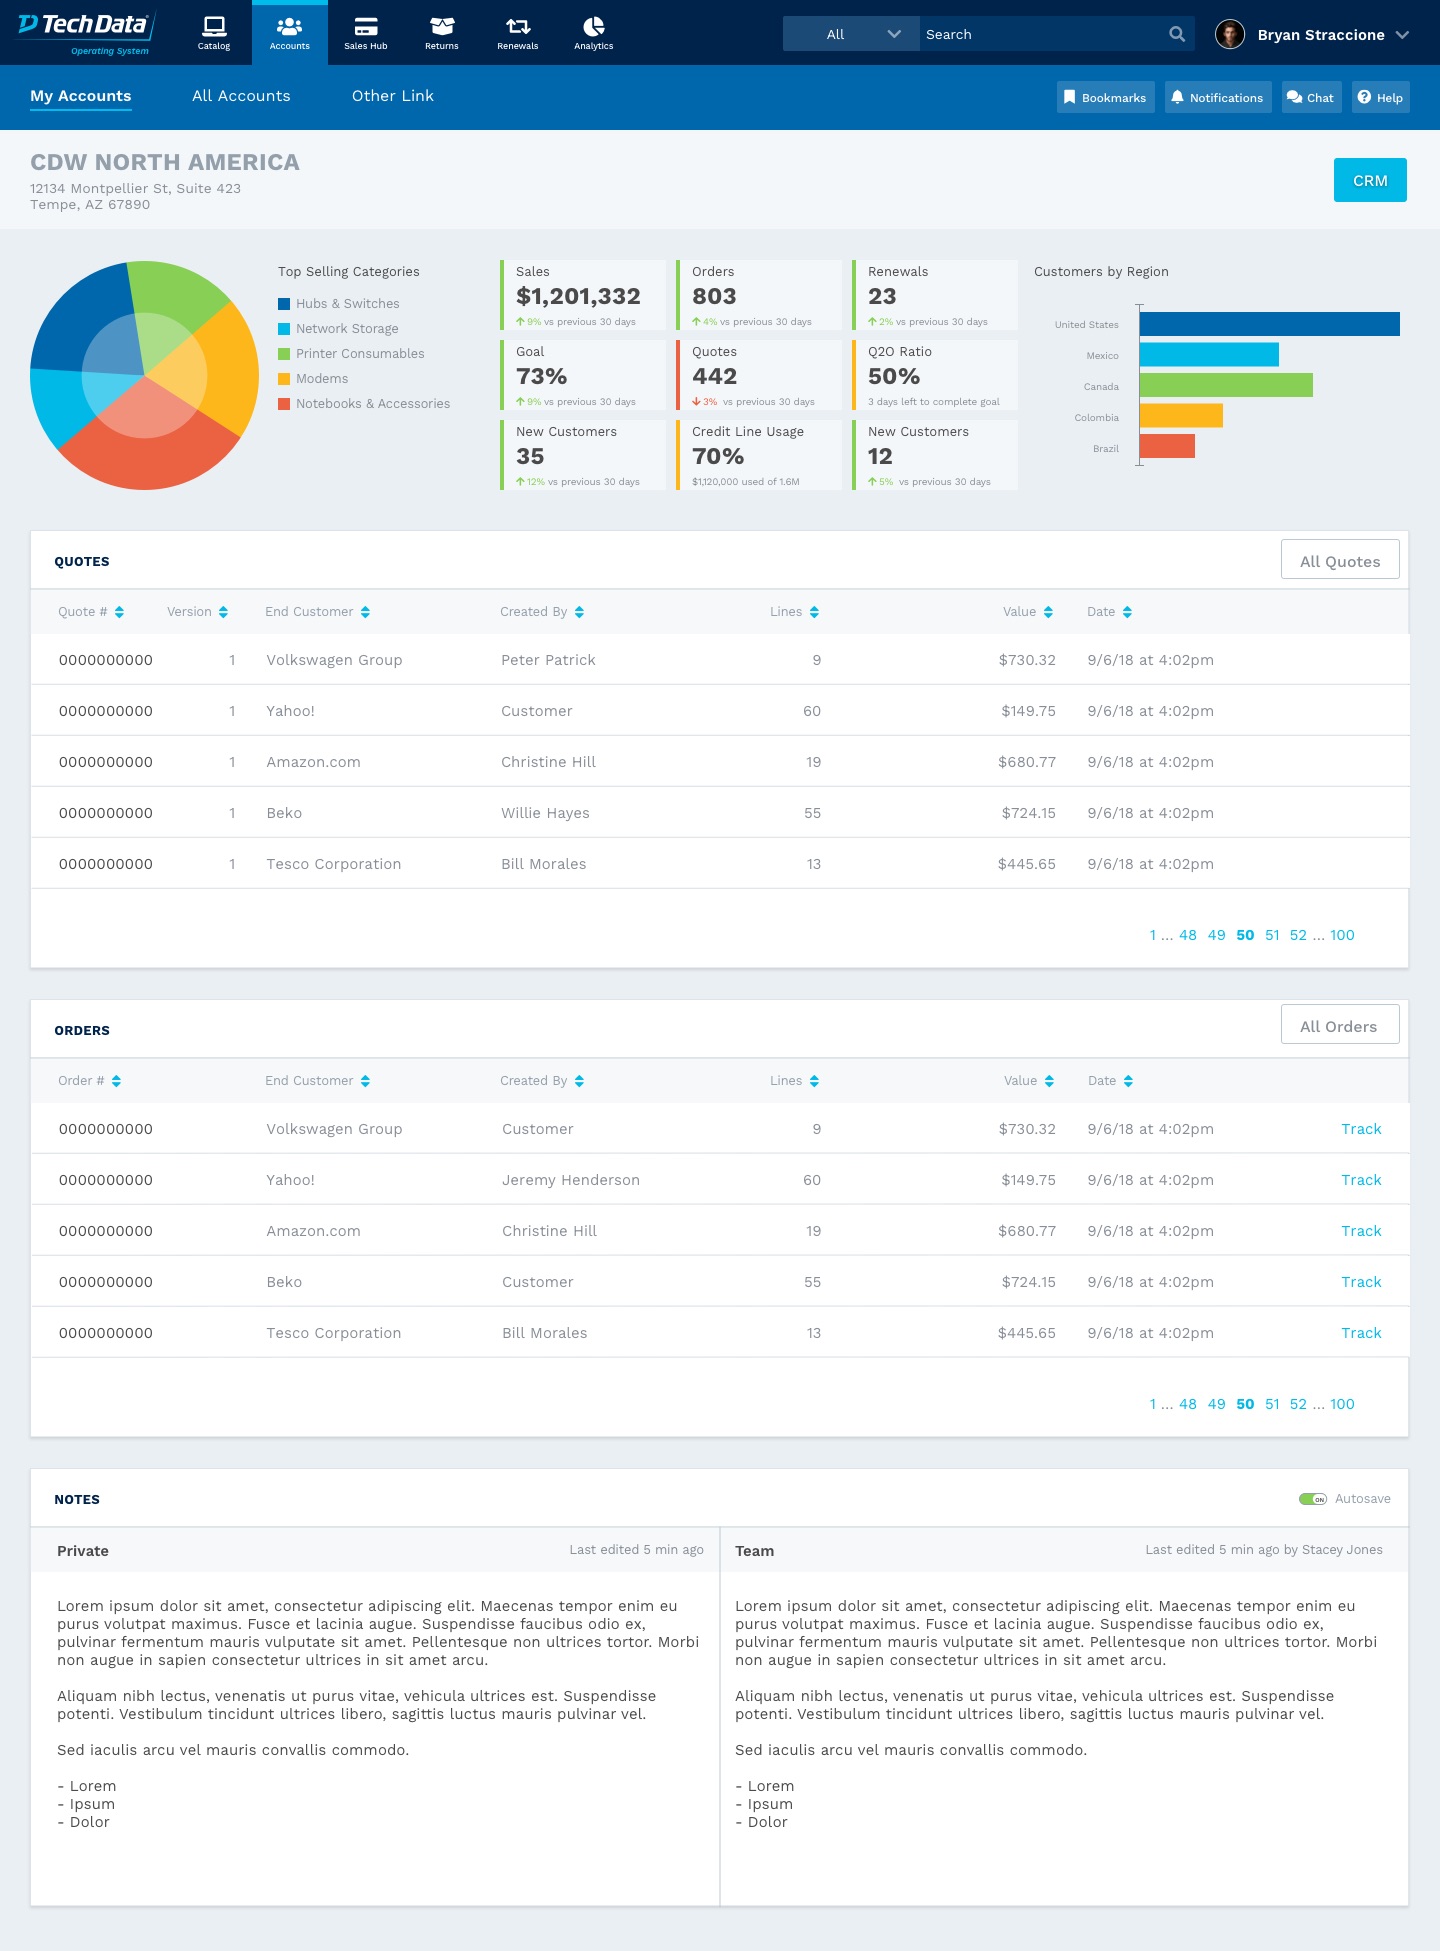1440x1951 pixels.
Task: Switch to My Accounts tab
Action: click(81, 96)
